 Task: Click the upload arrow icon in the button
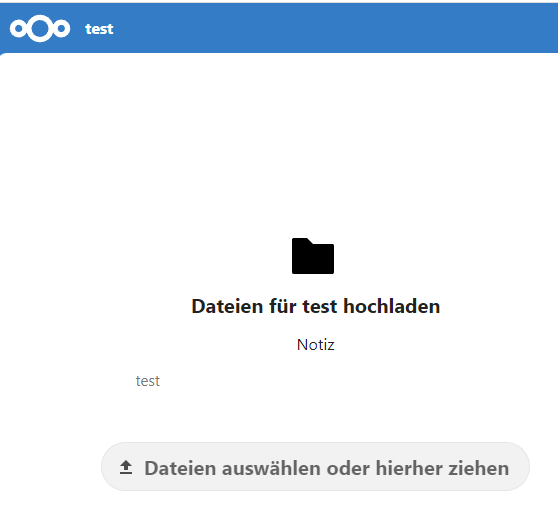coord(126,468)
